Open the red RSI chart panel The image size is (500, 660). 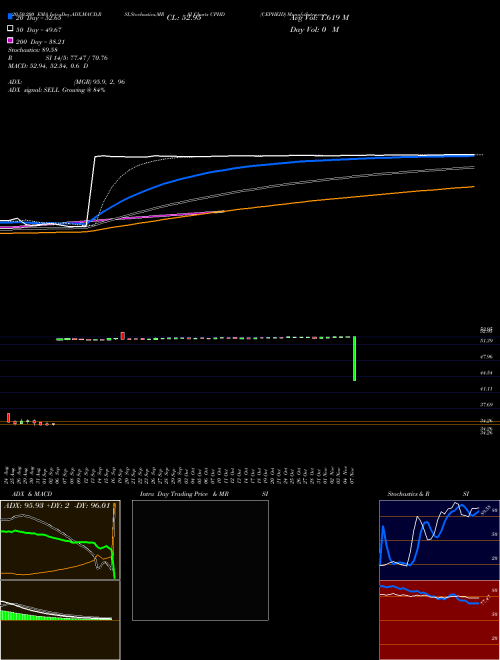(x=439, y=620)
